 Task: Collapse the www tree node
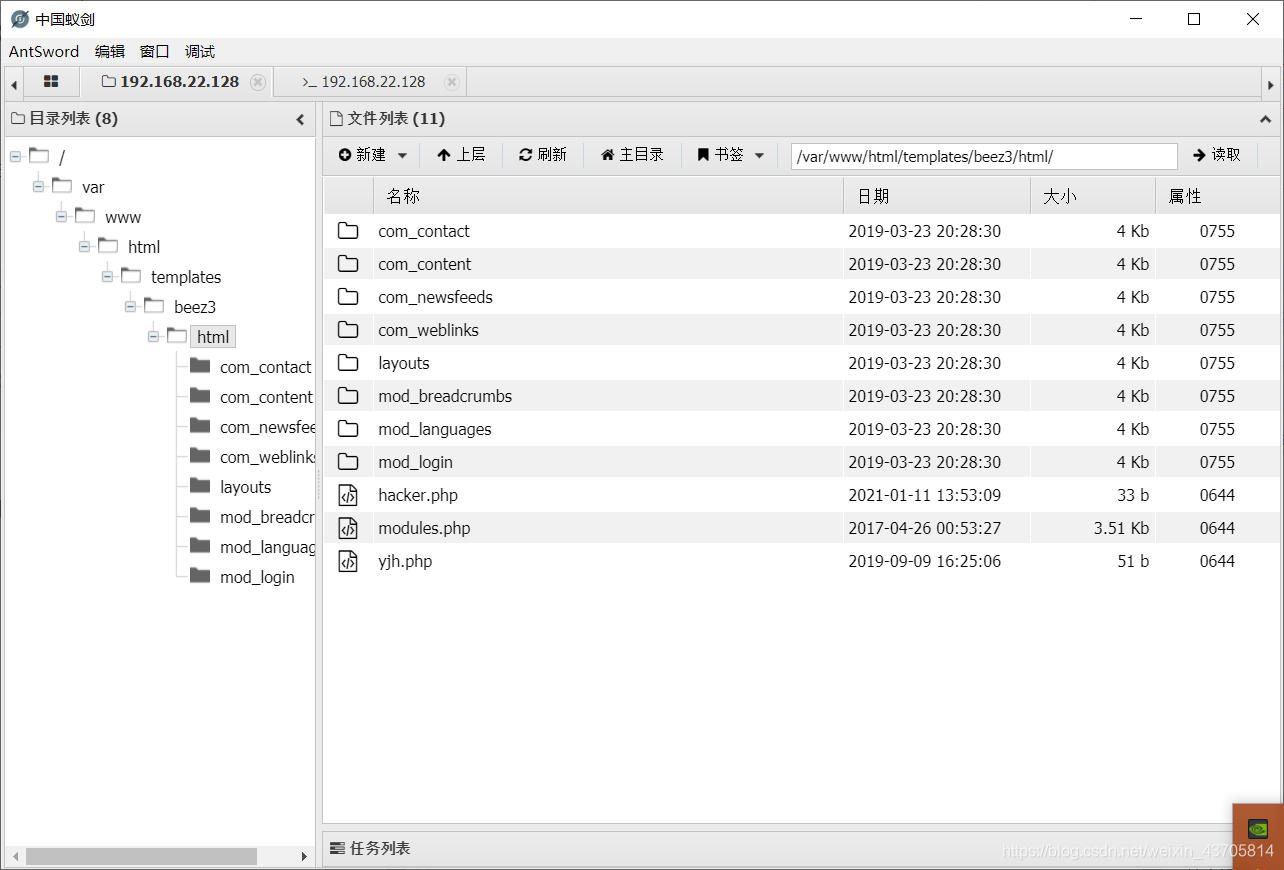point(62,217)
